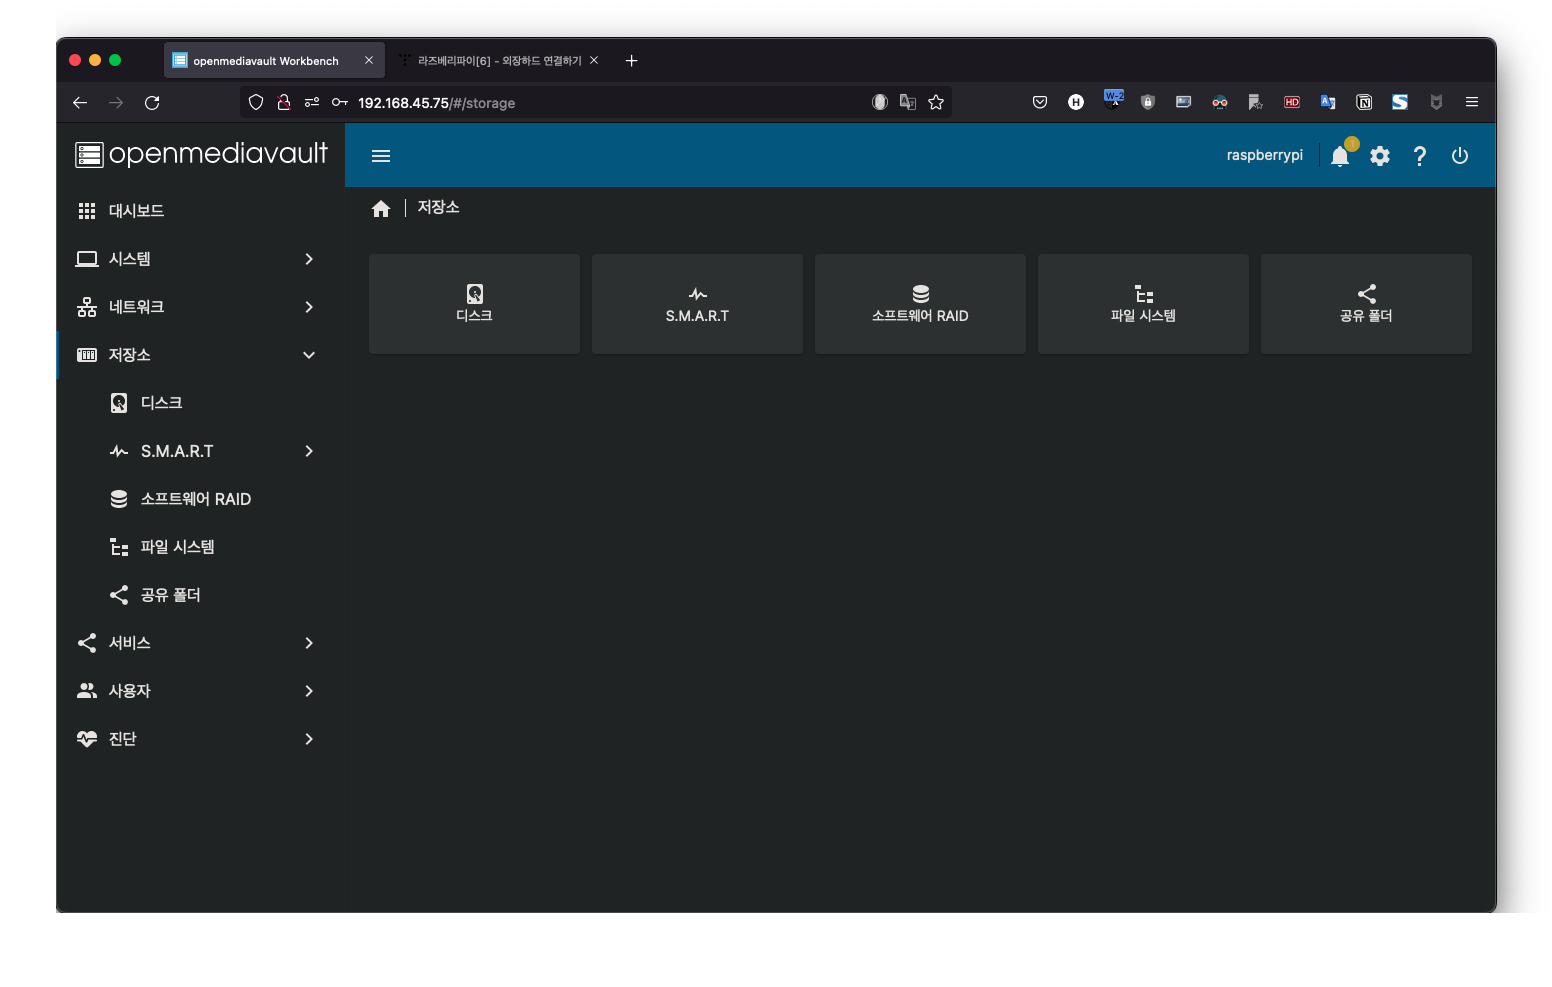This screenshot has height=987, width=1552.
Task: Open the 파일 시스템 card
Action: 1143,304
